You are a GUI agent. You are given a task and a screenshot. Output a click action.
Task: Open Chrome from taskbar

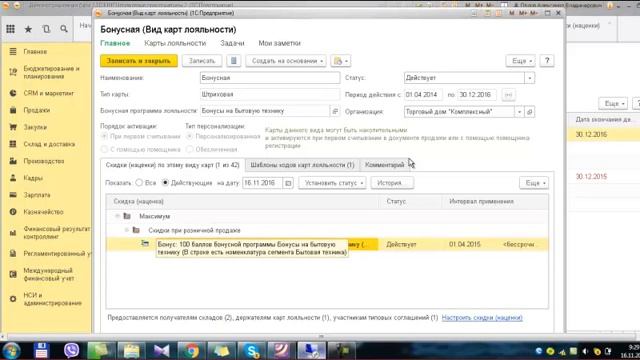191,351
